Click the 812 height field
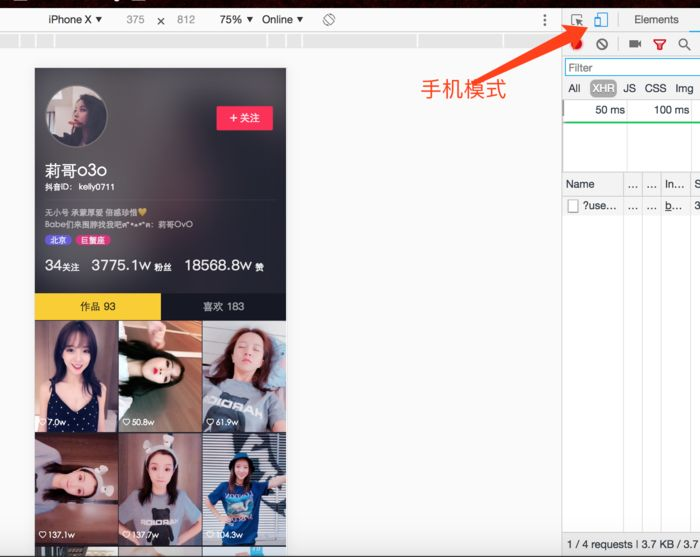 pos(186,20)
